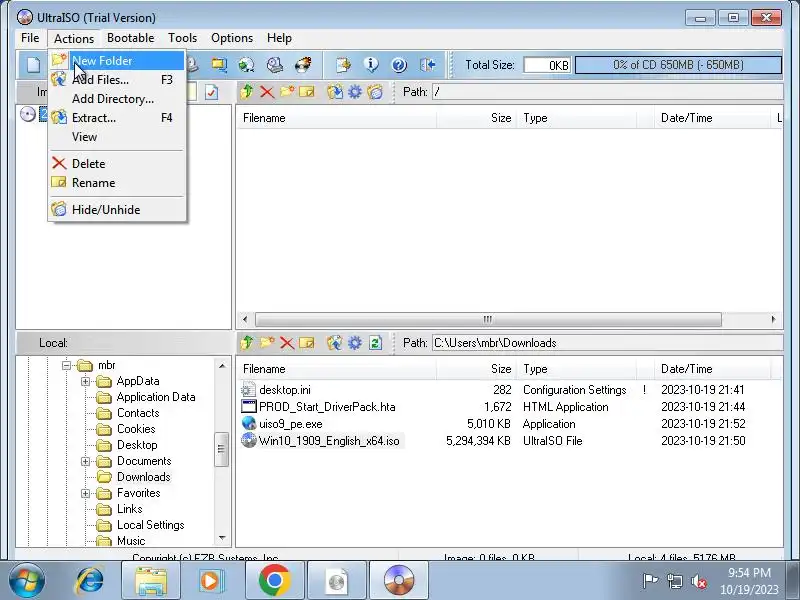Open the Bootable menu
Image resolution: width=800 pixels, height=600 pixels.
pos(131,38)
